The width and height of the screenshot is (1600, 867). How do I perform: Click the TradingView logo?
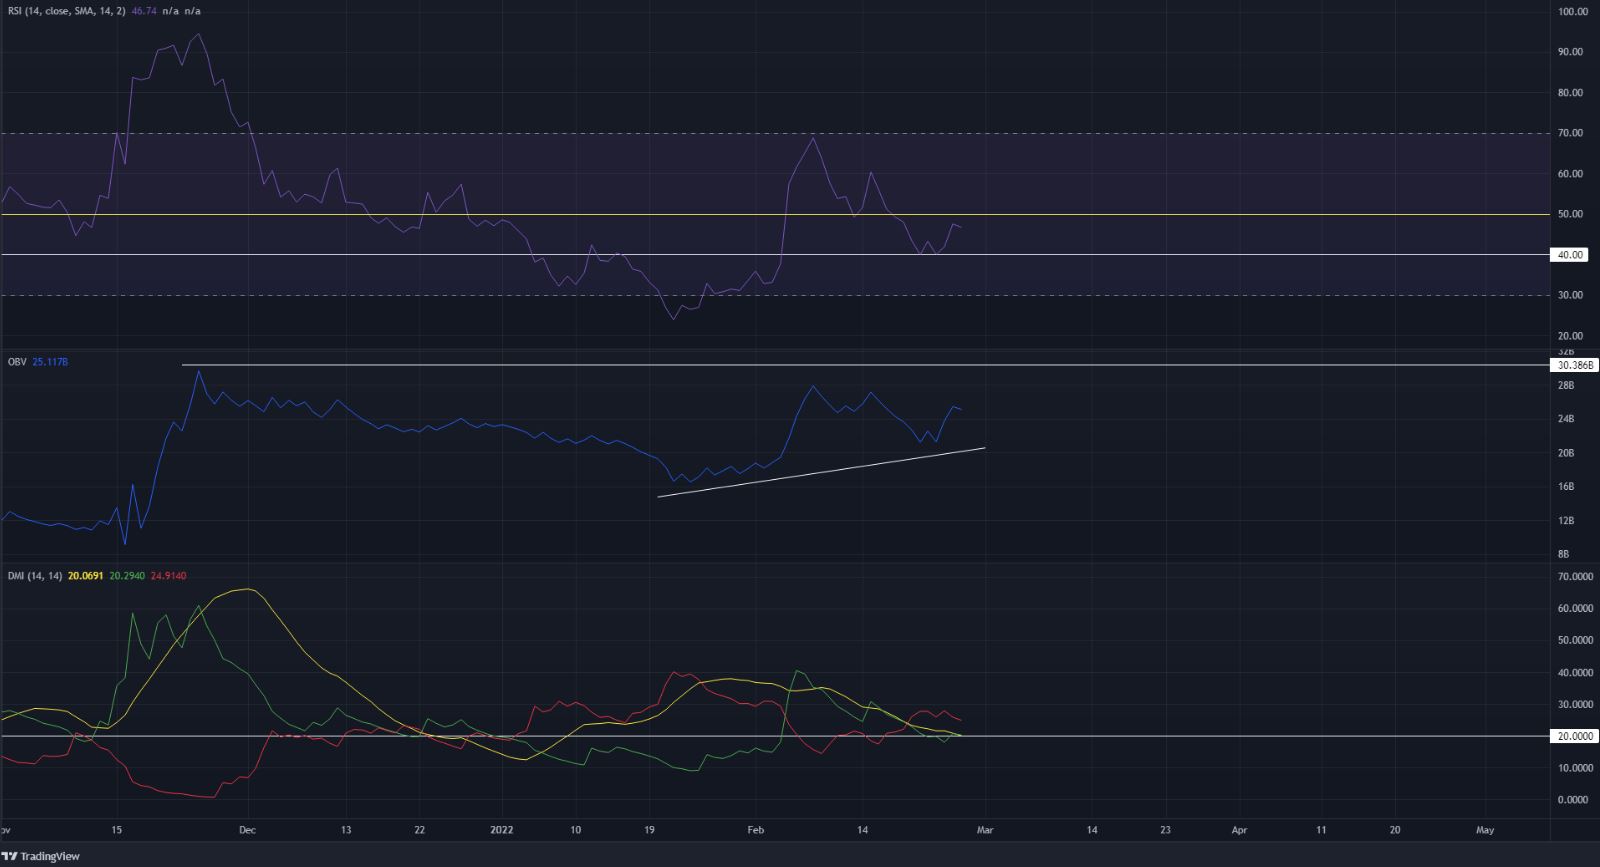click(42, 856)
